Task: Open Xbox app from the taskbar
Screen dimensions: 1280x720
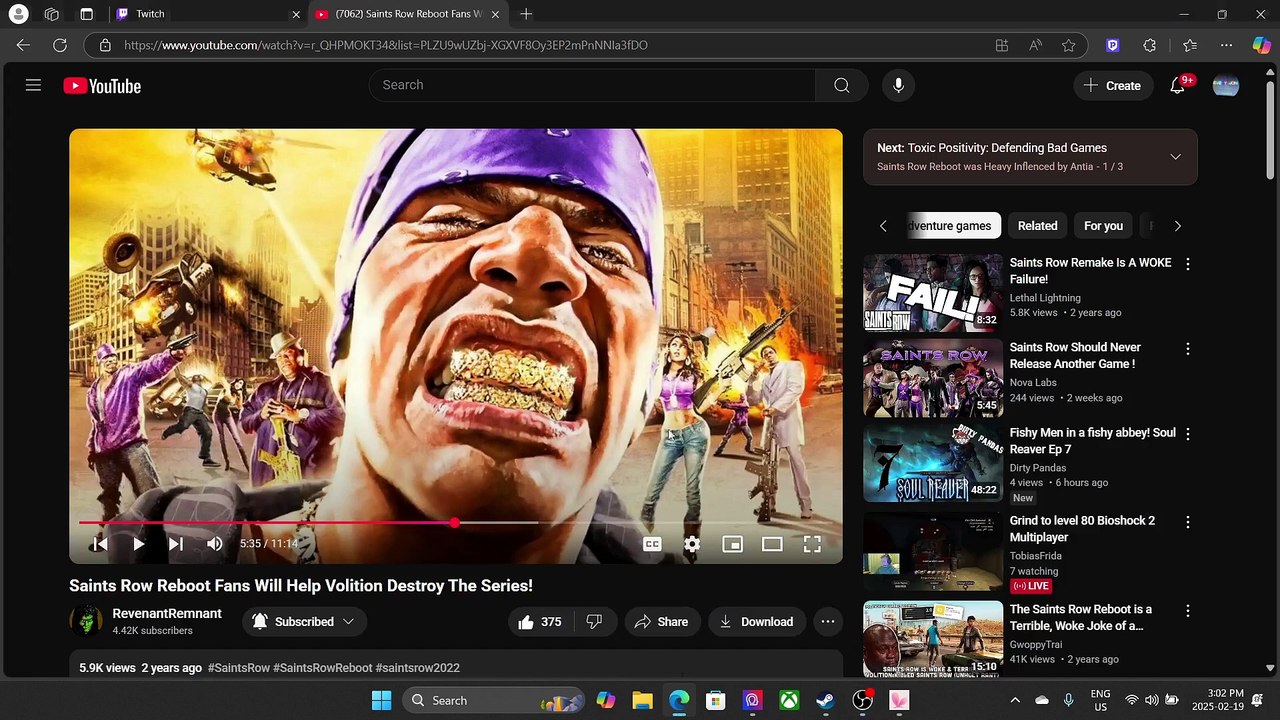Action: pos(789,700)
